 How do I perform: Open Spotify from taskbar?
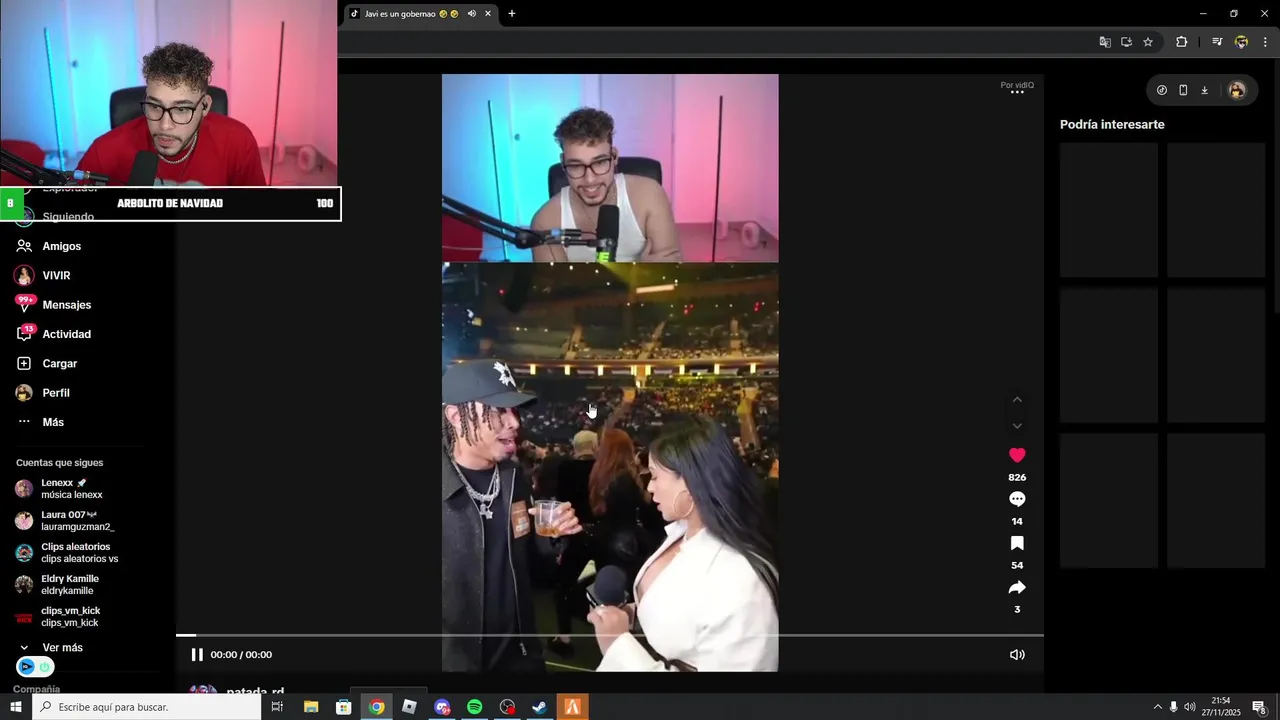475,707
